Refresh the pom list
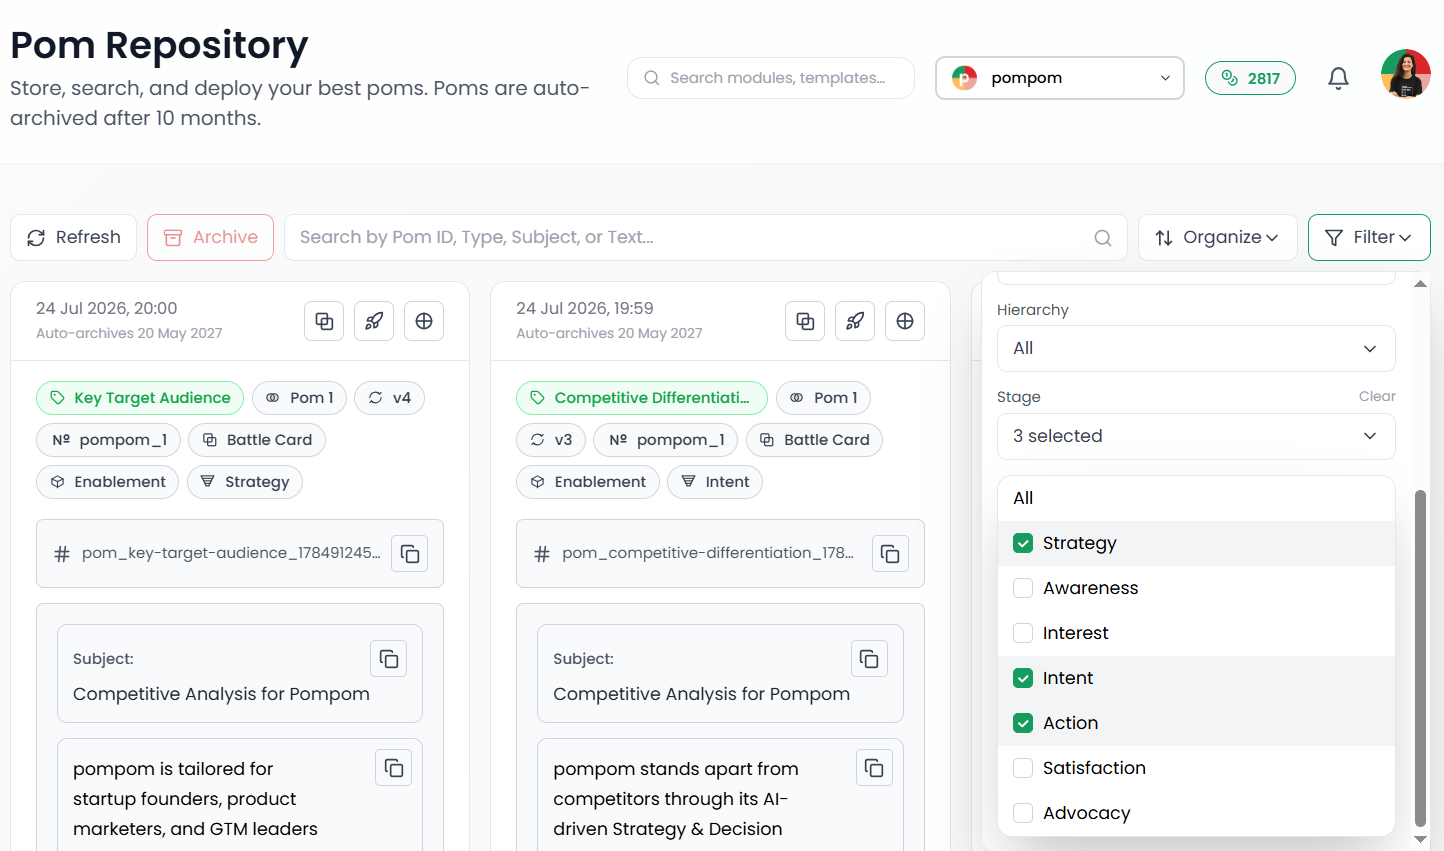This screenshot has height=851, width=1444. [73, 238]
